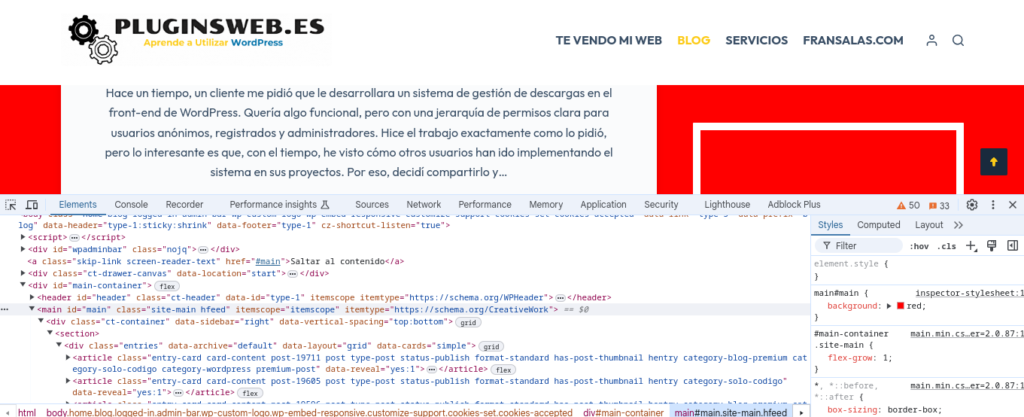The height and width of the screenshot is (417, 1024).
Task: Open the Security tab
Action: [661, 205]
